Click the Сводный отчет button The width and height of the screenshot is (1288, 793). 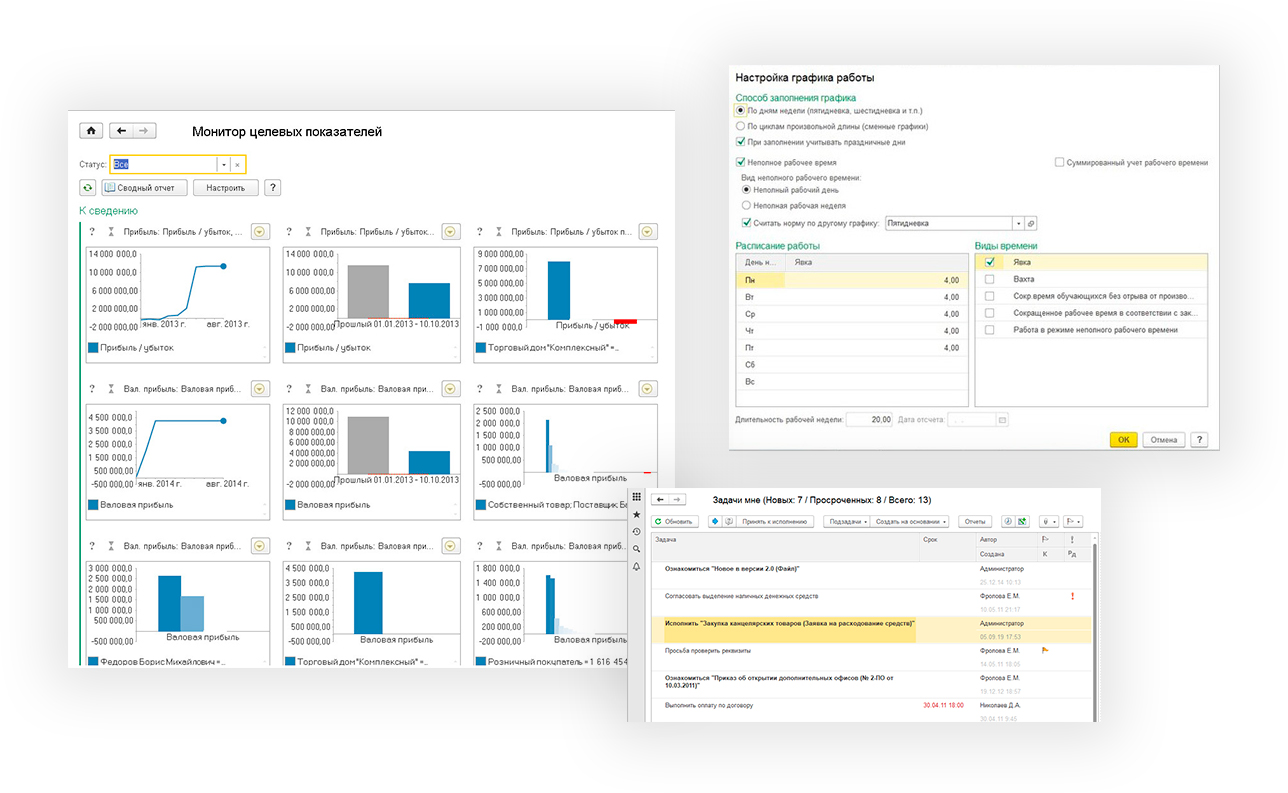[145, 188]
